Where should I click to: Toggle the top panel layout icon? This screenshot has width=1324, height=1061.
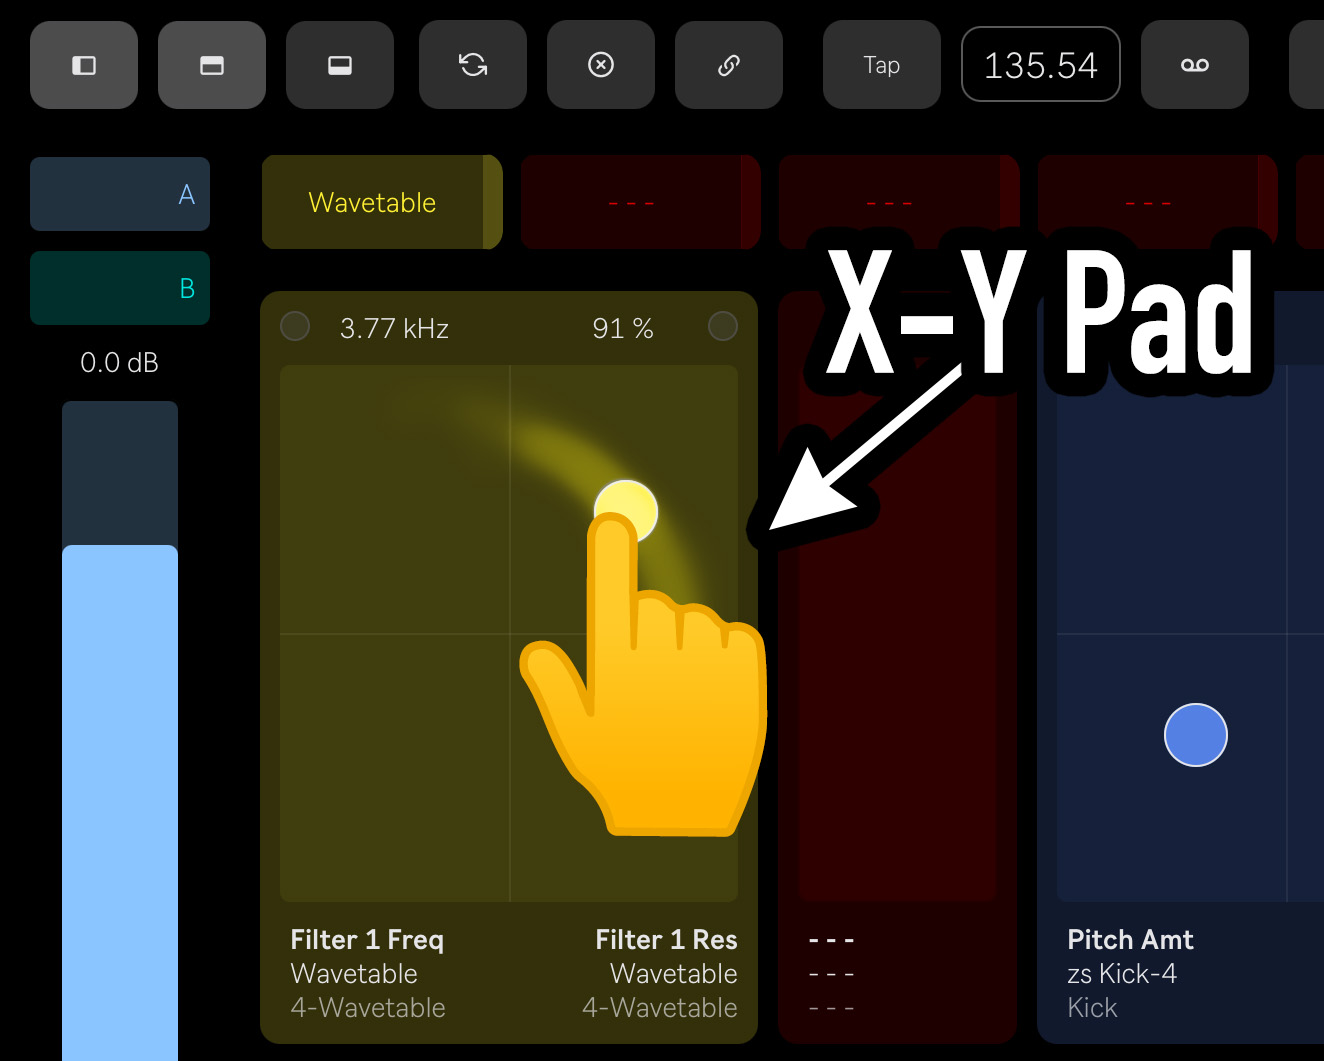coord(212,65)
